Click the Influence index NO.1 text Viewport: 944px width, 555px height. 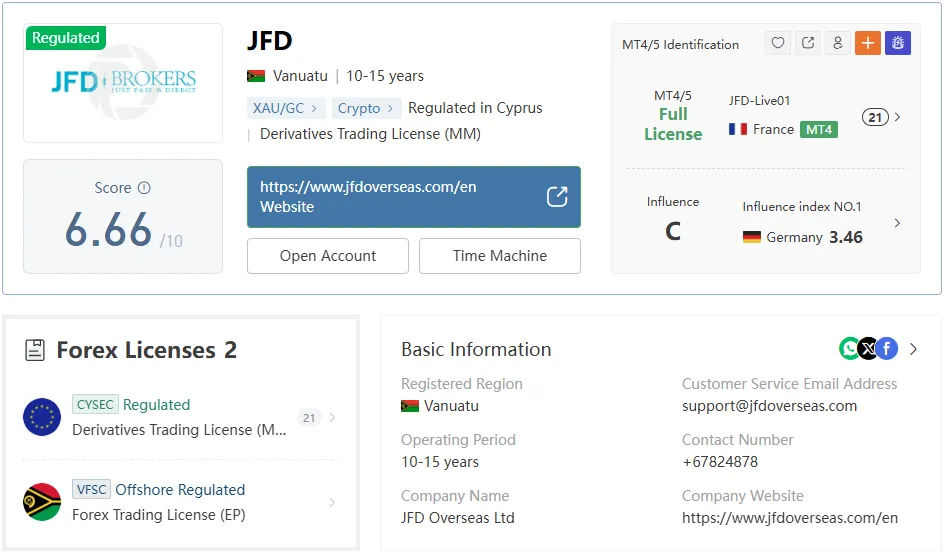click(802, 206)
